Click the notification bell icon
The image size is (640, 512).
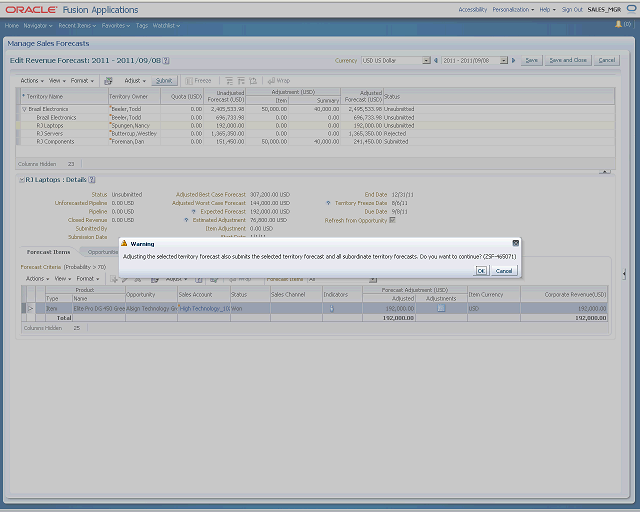(618, 24)
